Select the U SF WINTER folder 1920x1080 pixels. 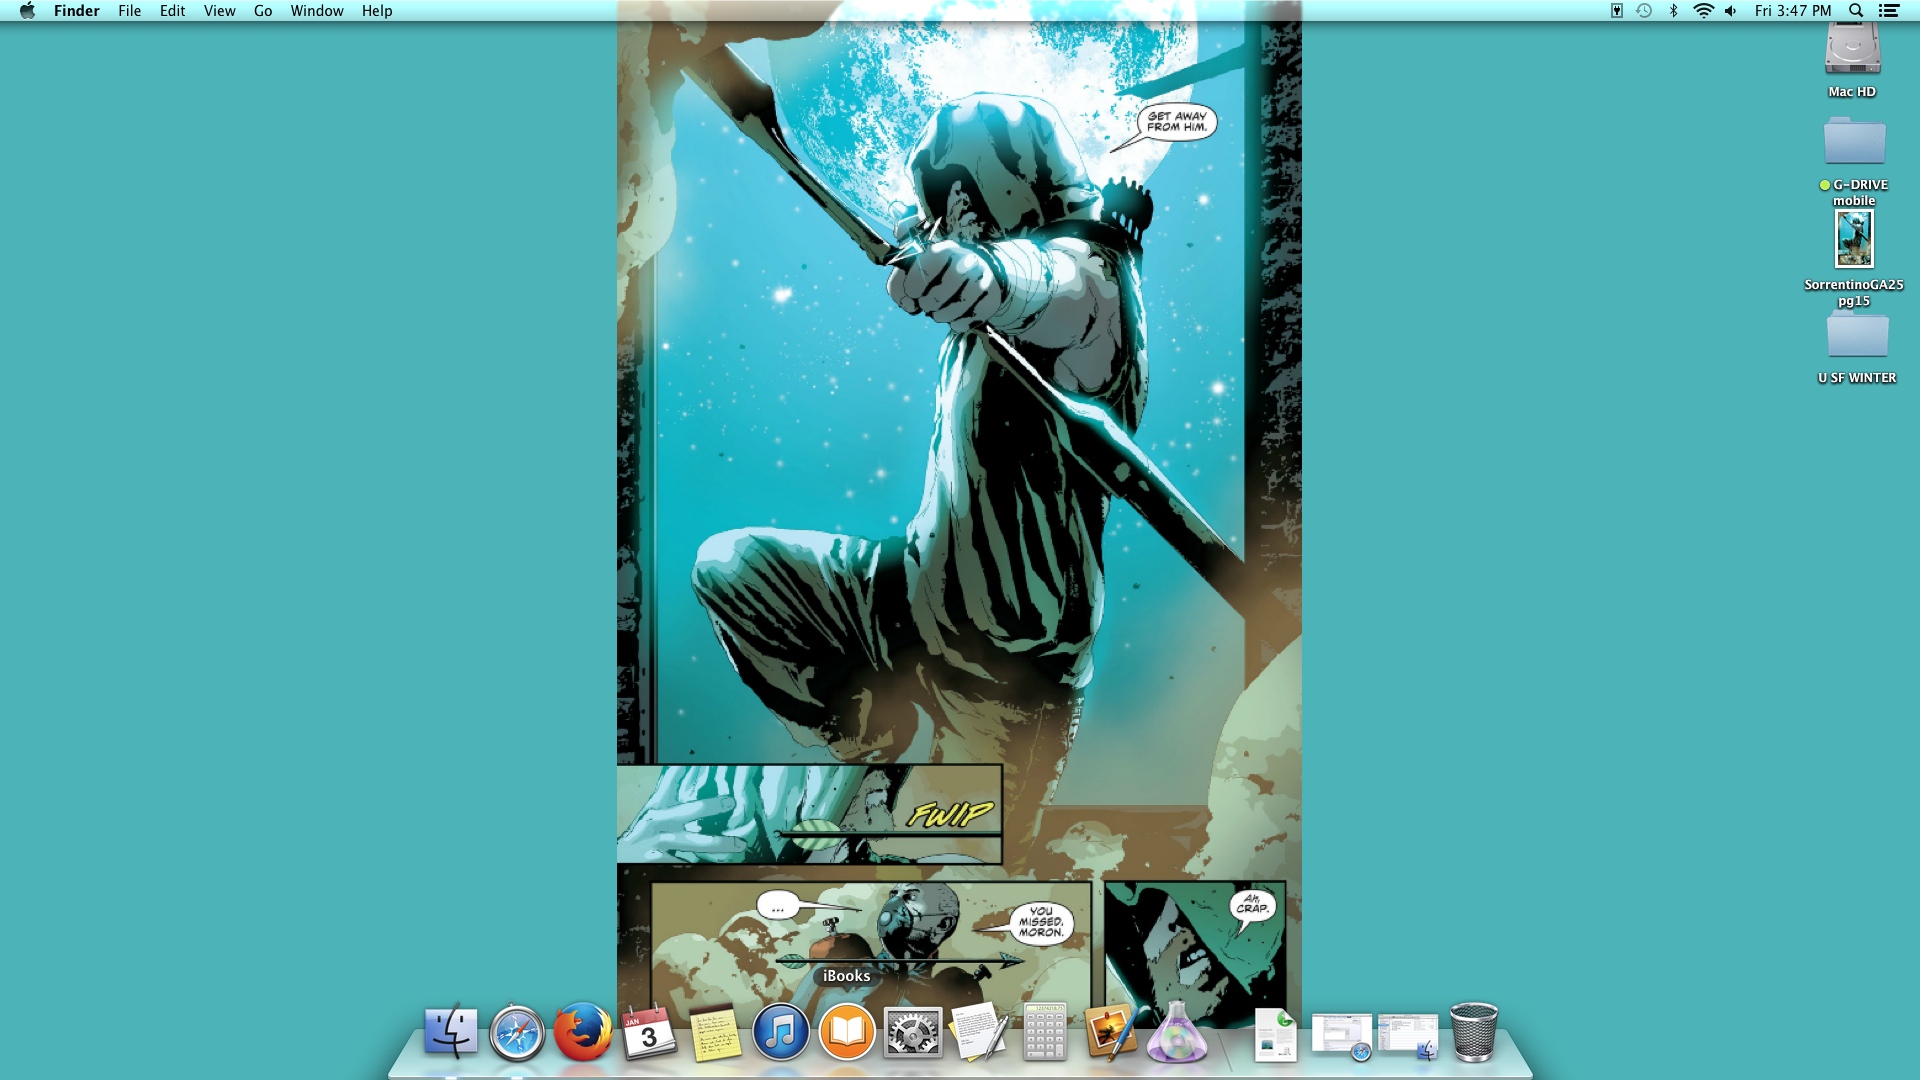click(x=1858, y=334)
